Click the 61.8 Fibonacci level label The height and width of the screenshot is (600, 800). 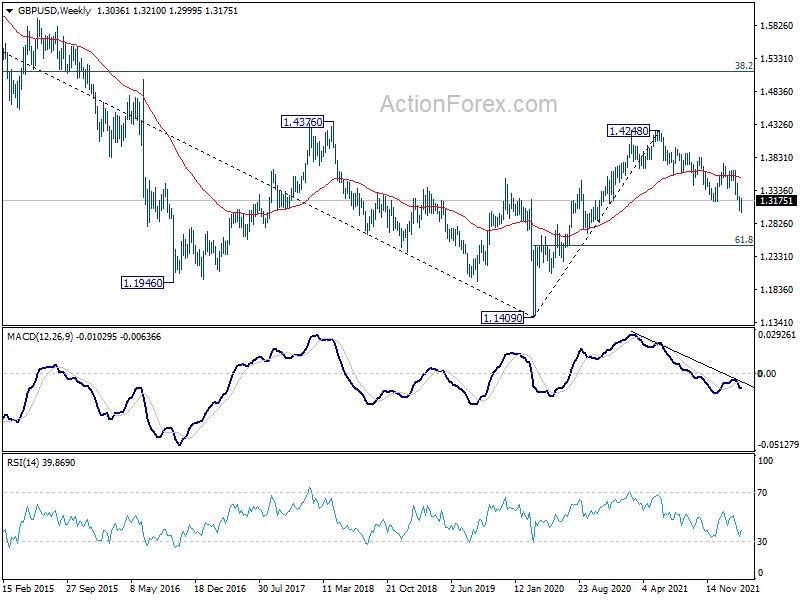tap(743, 239)
